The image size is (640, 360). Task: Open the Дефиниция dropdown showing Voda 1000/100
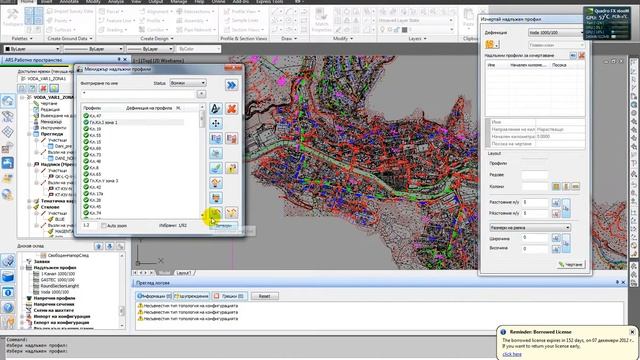point(556,33)
